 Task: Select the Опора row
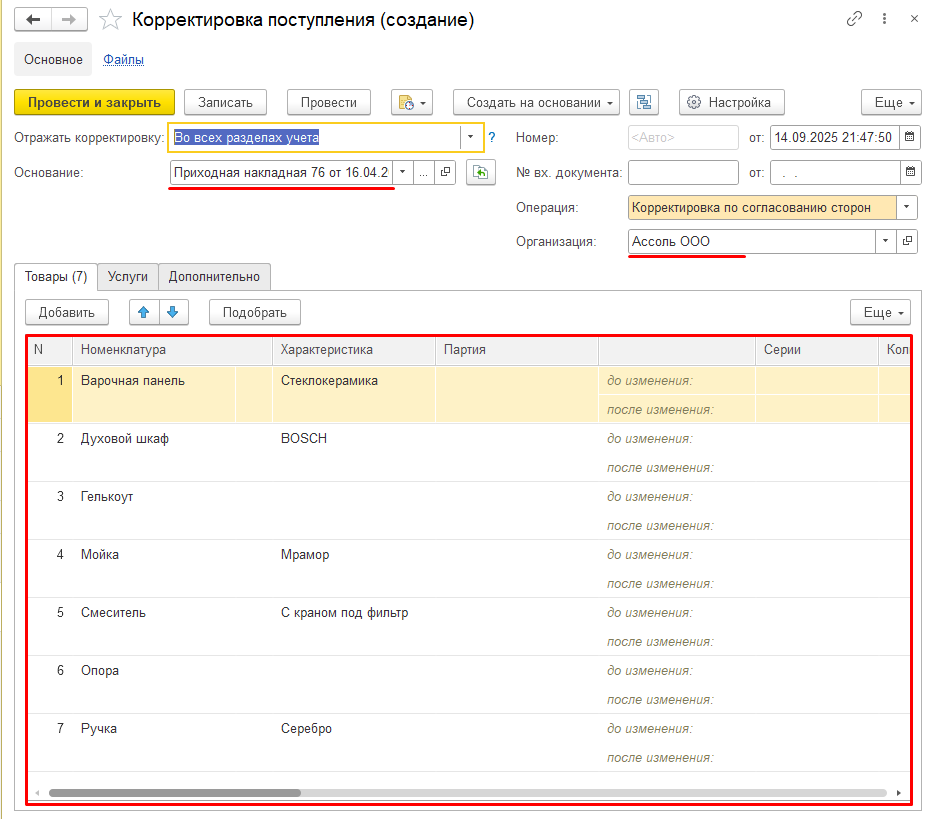[x=469, y=684]
